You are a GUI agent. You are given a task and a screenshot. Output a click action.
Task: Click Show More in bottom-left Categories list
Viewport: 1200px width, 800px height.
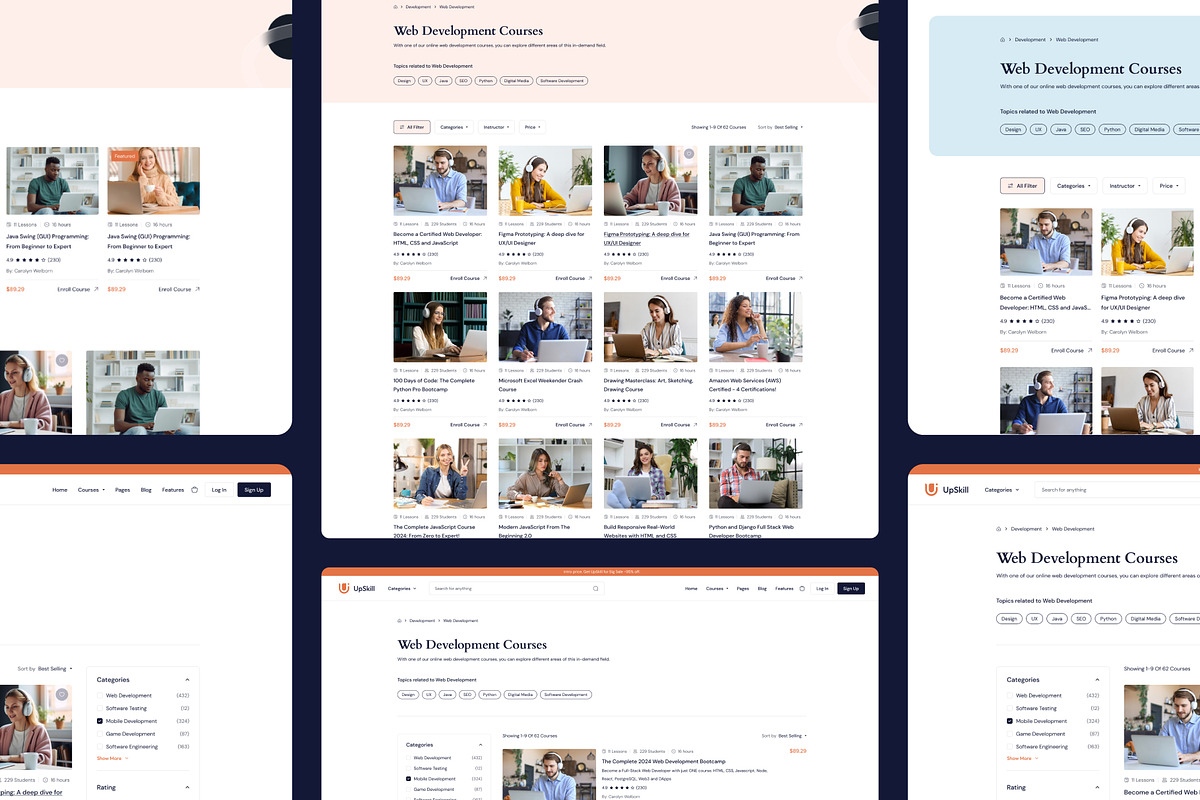[112, 759]
